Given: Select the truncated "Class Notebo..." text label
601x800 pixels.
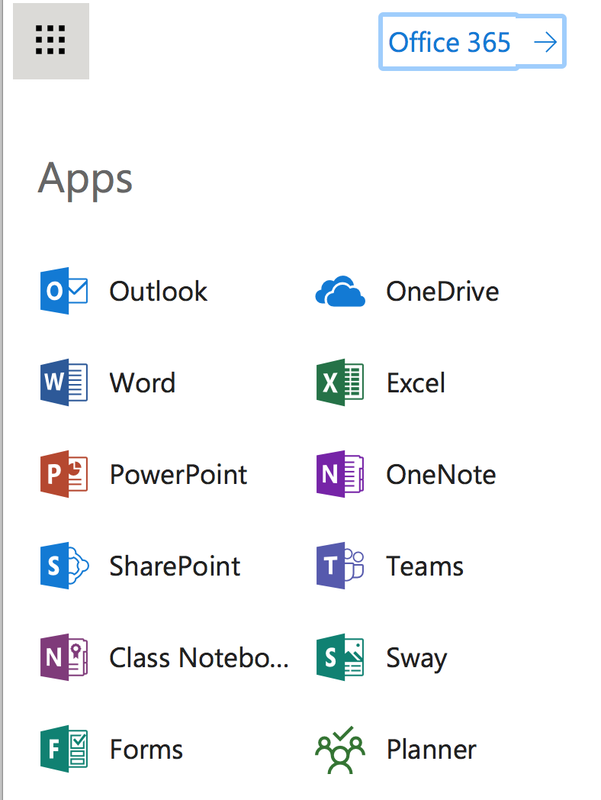Looking at the screenshot, I should 198,658.
